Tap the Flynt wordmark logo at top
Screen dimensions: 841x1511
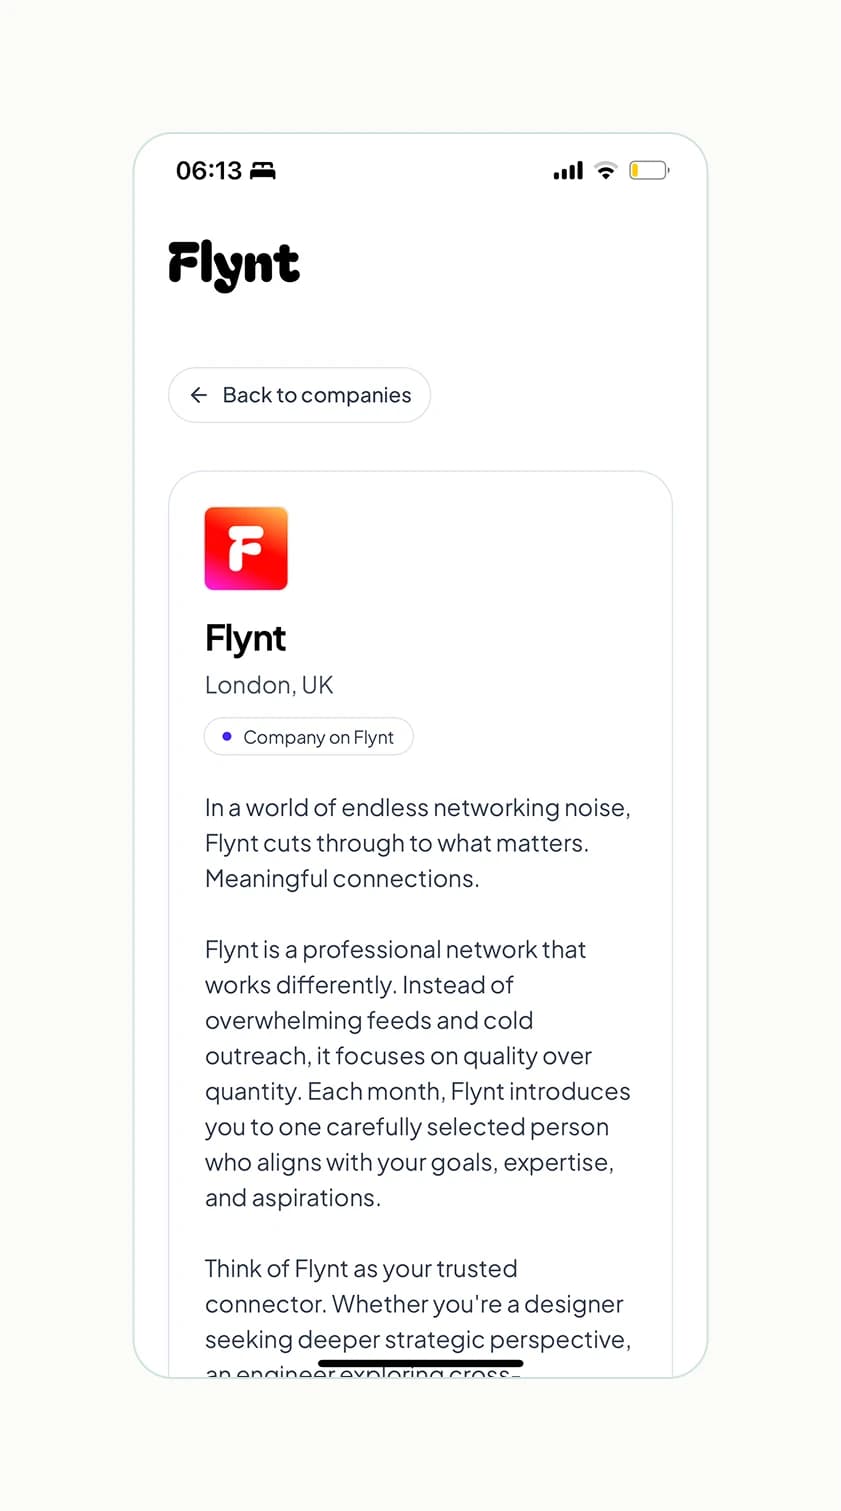point(232,262)
